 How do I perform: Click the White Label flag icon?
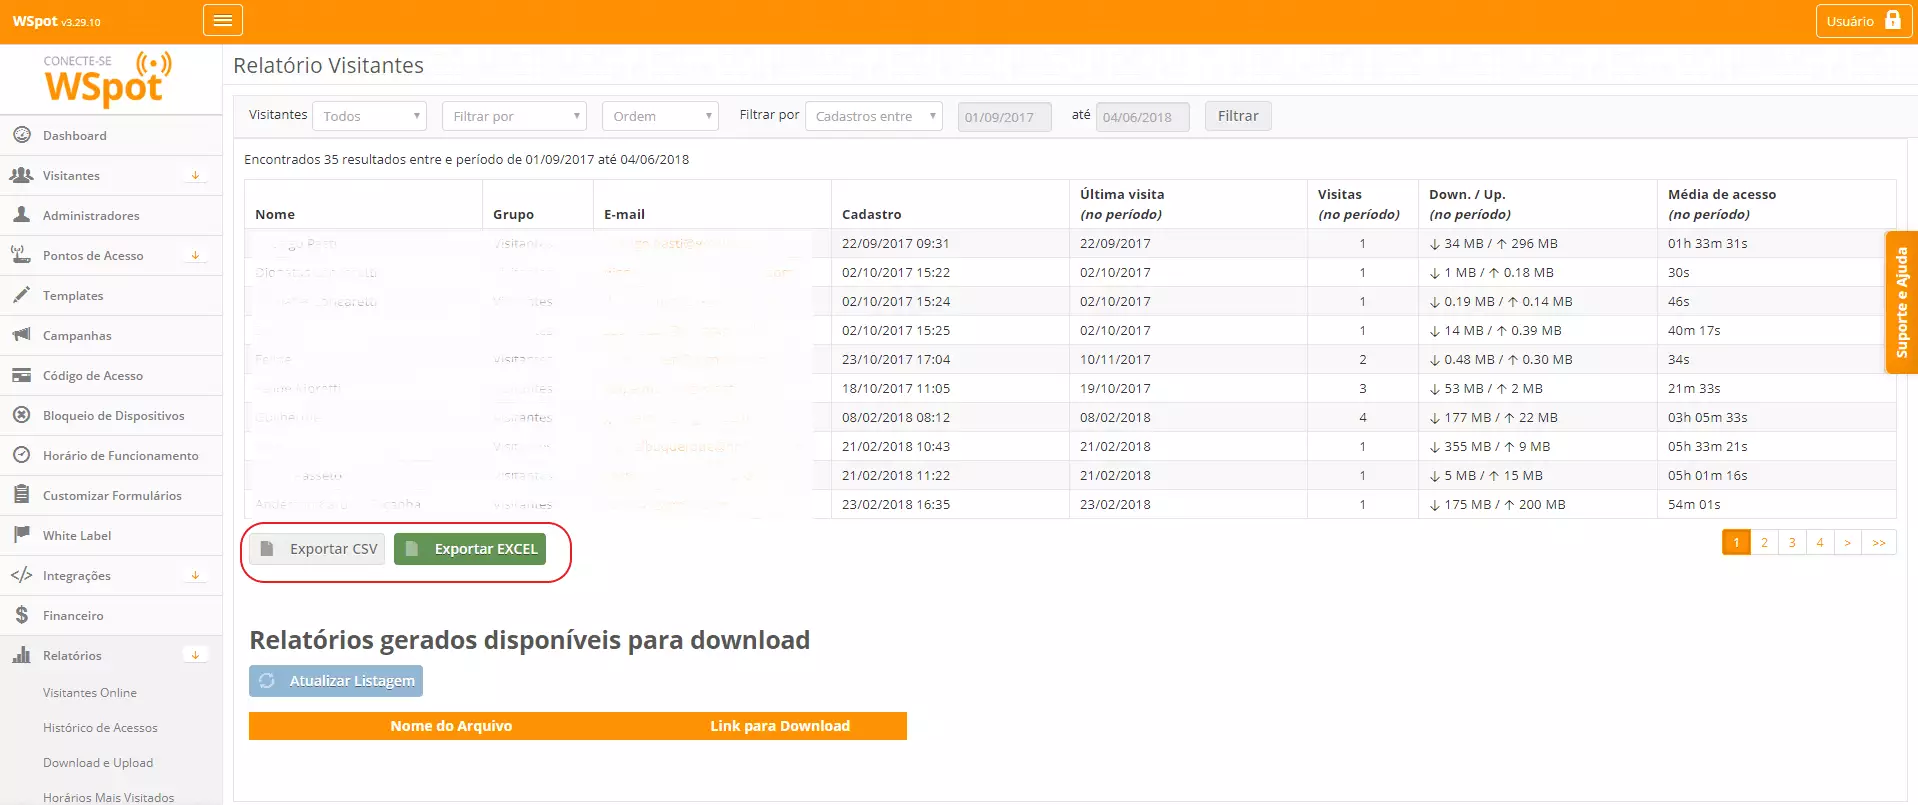point(21,535)
